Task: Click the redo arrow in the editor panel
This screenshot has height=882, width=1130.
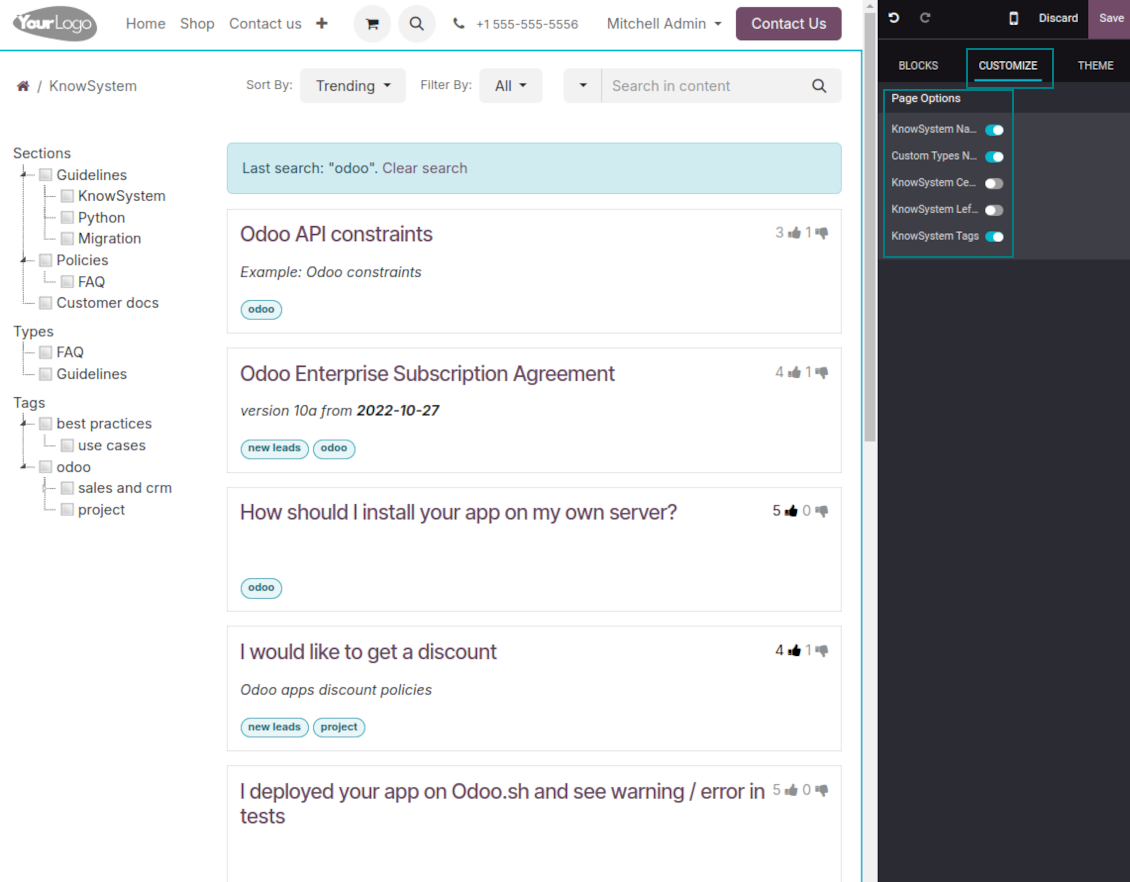Action: tap(925, 18)
